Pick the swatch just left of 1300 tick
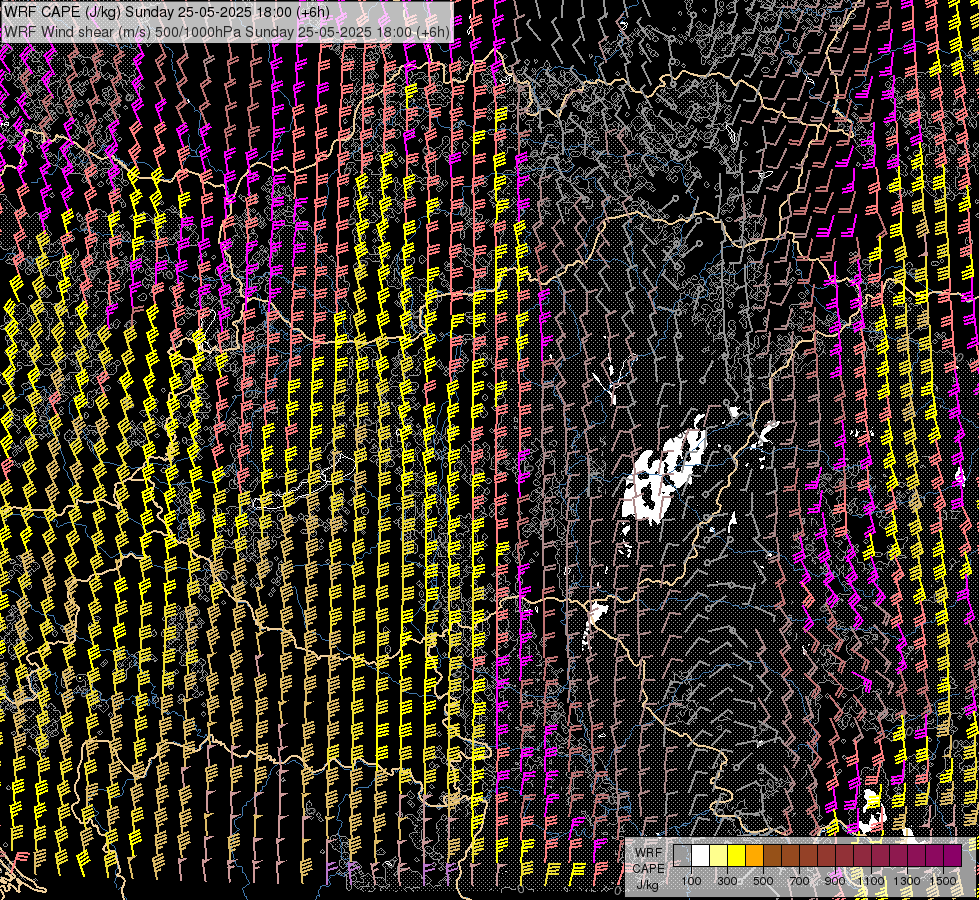 click(898, 856)
